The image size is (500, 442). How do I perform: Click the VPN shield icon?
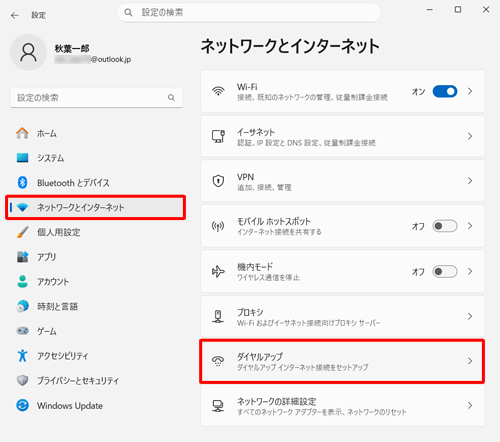tap(218, 181)
